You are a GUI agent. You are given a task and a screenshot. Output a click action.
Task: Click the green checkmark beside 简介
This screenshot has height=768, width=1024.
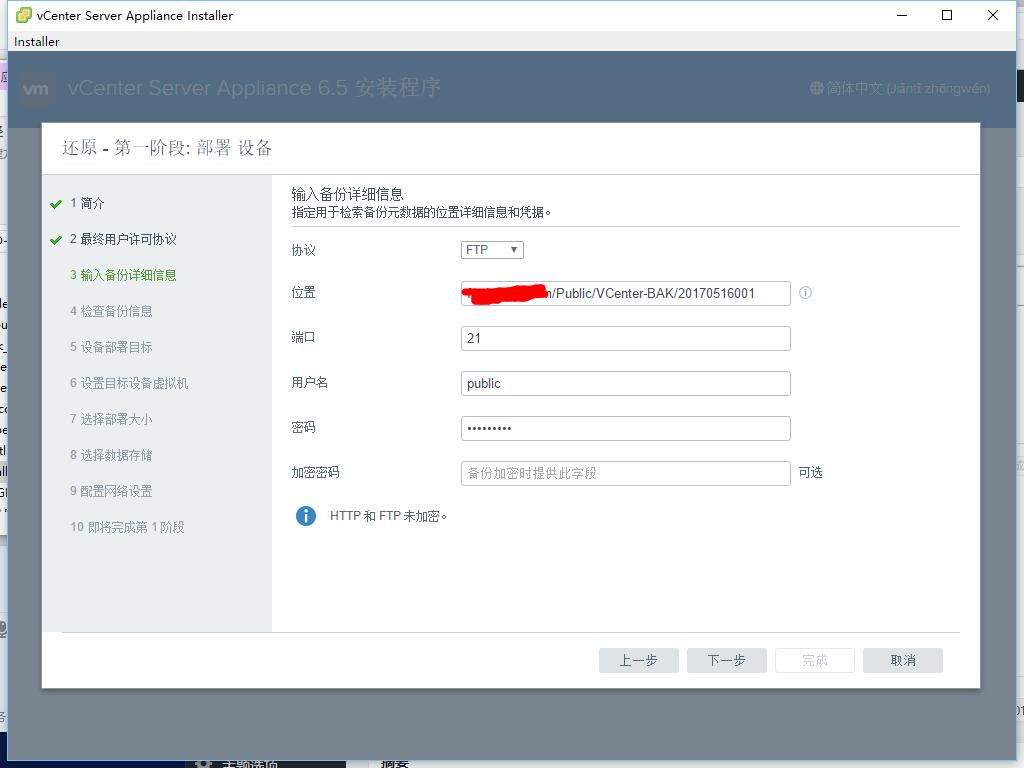point(56,204)
